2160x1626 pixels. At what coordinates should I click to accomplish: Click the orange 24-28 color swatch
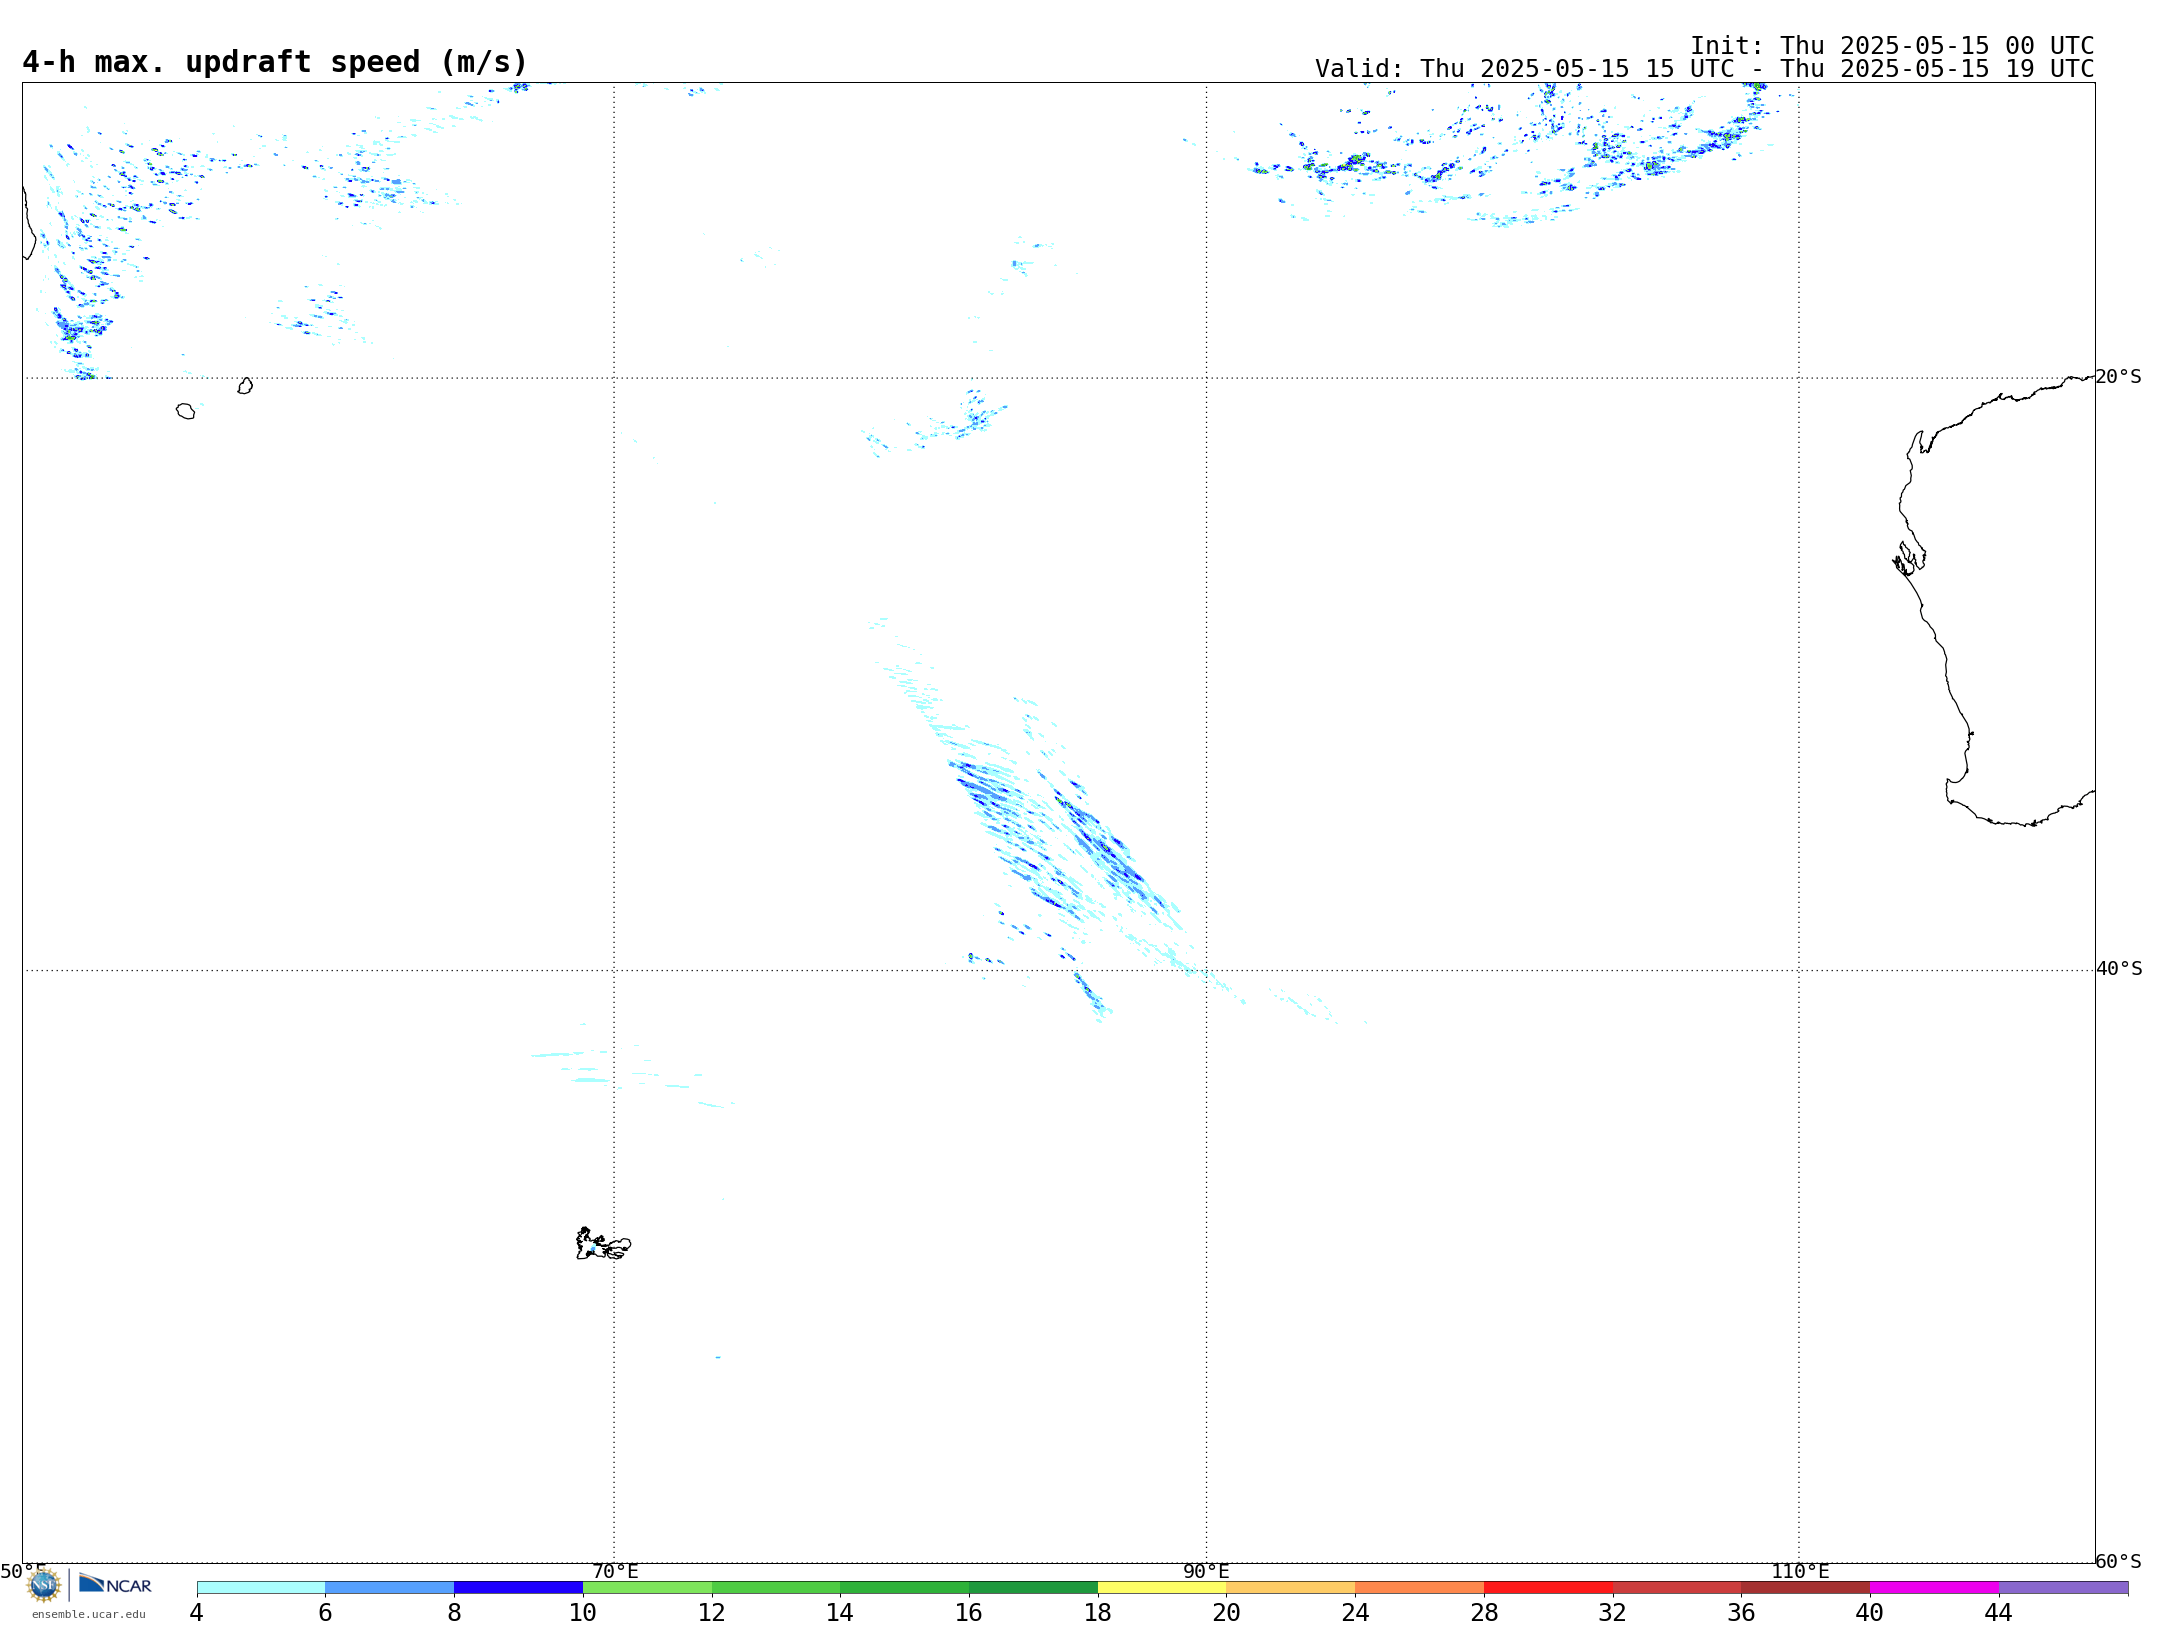pyautogui.click(x=1419, y=1588)
